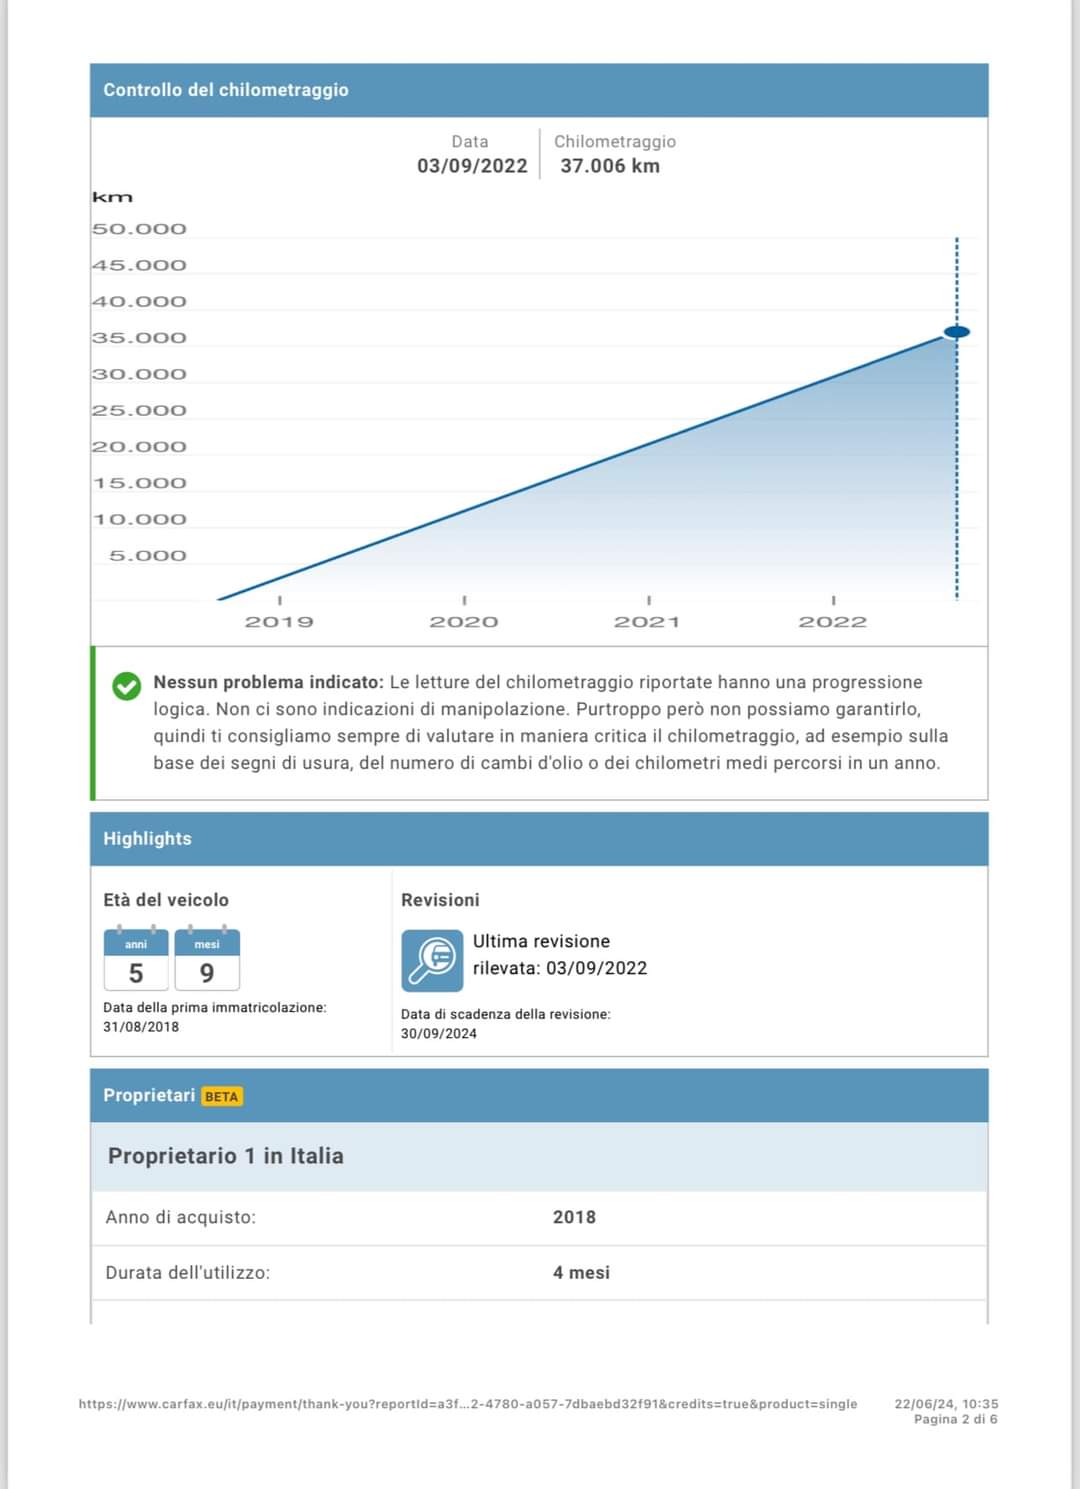
Task: Click the 2019 x-axis label
Action: click(x=279, y=622)
